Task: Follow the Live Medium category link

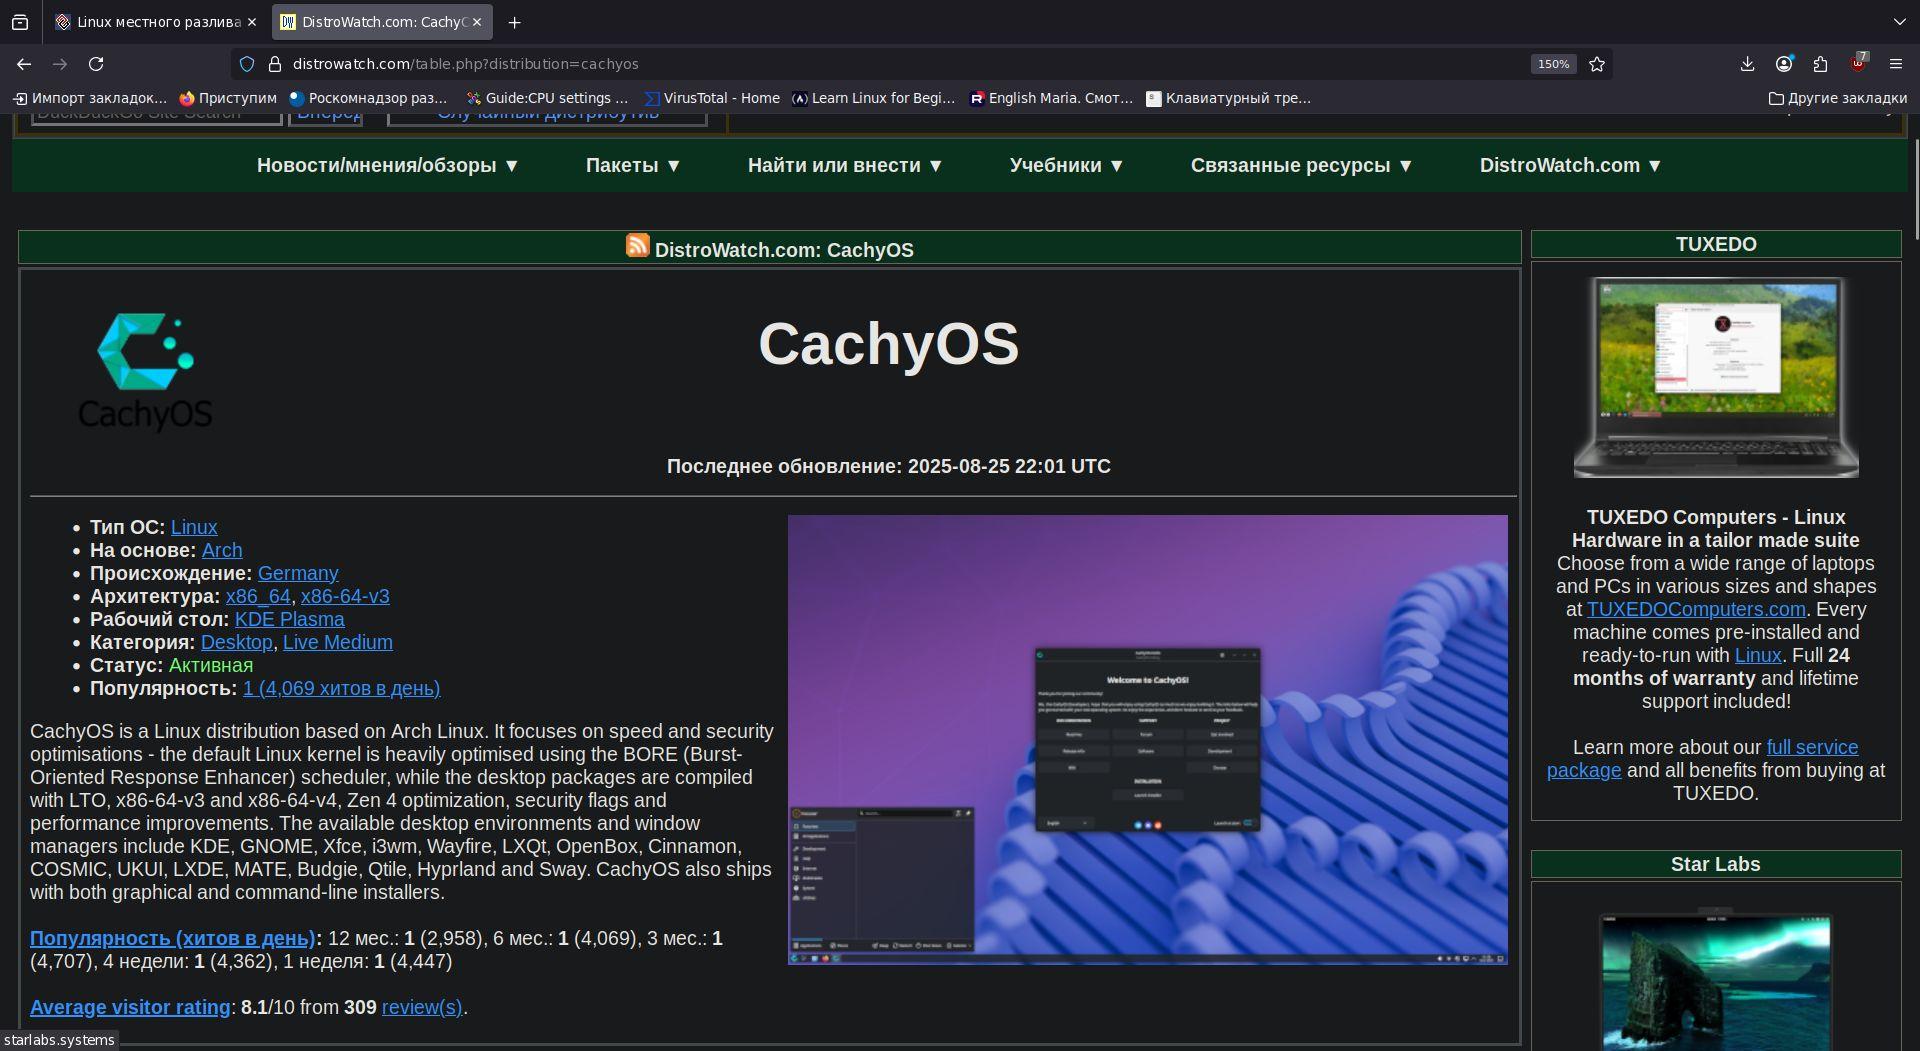Action: [338, 642]
